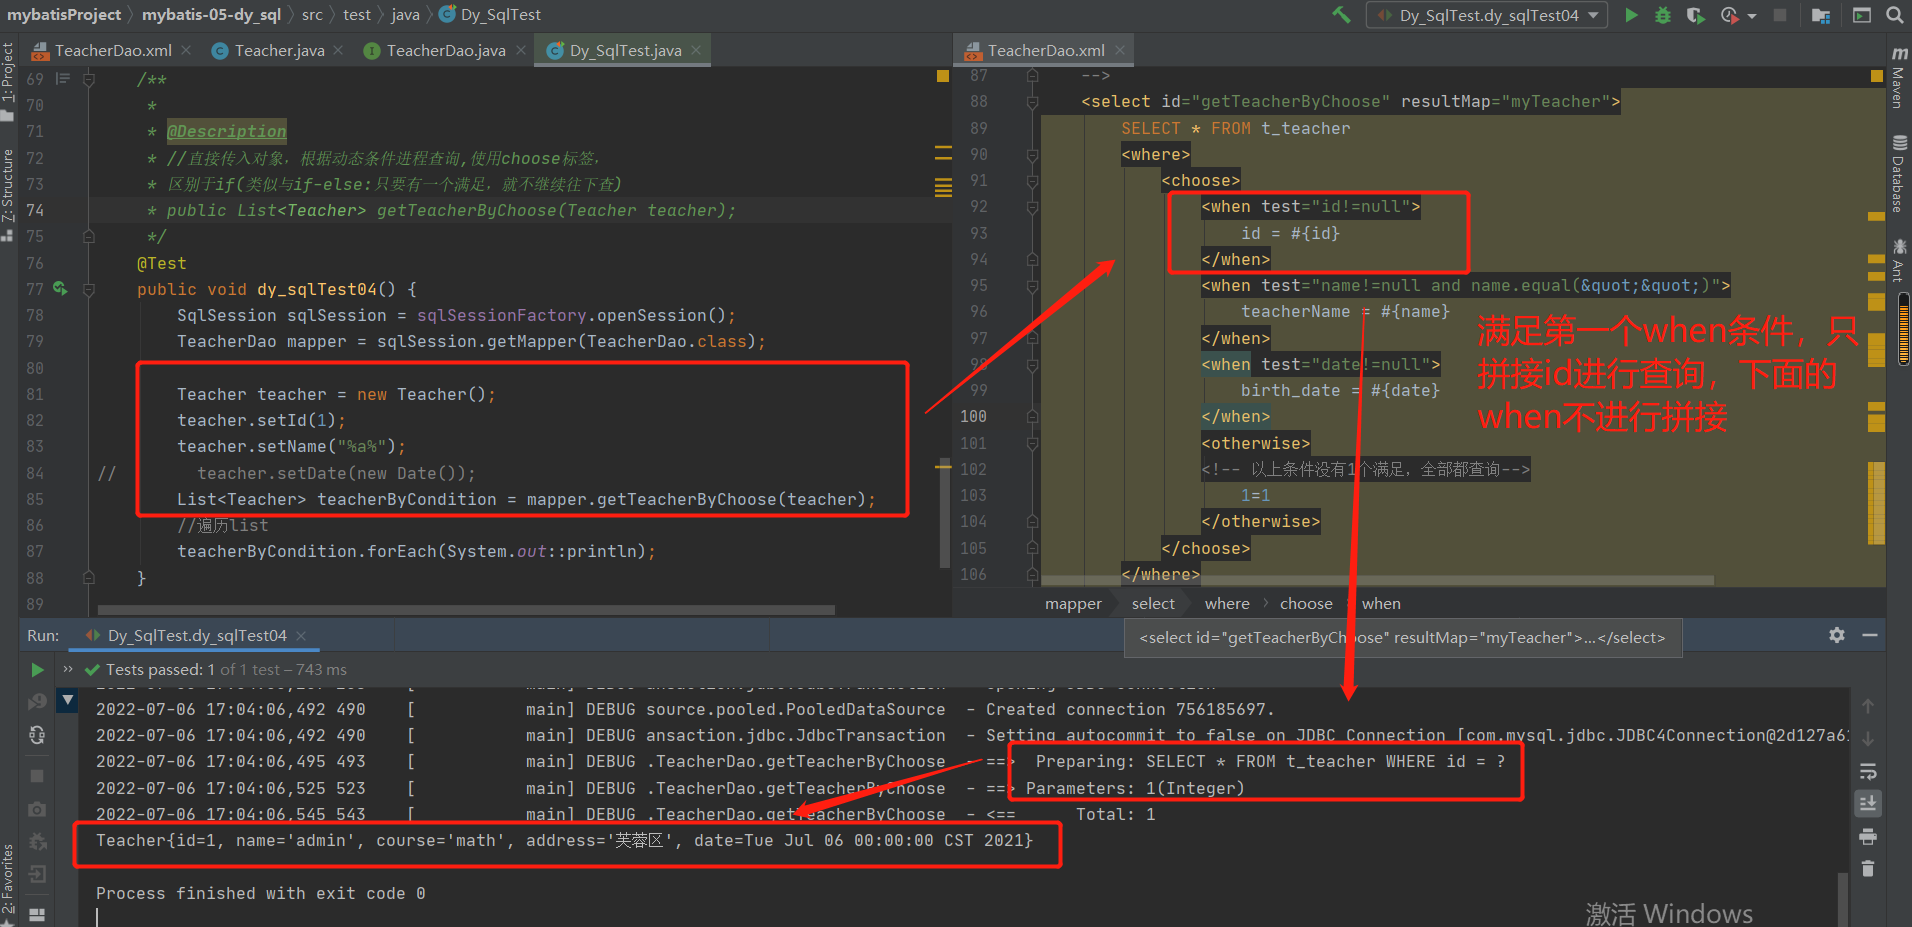Viewport: 1912px width, 927px height.
Task: Collapse the when id fold at line 92
Action: pos(1032,206)
